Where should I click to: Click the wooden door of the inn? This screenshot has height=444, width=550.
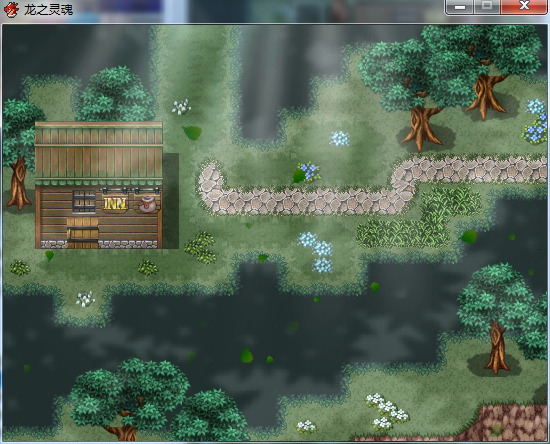(83, 233)
